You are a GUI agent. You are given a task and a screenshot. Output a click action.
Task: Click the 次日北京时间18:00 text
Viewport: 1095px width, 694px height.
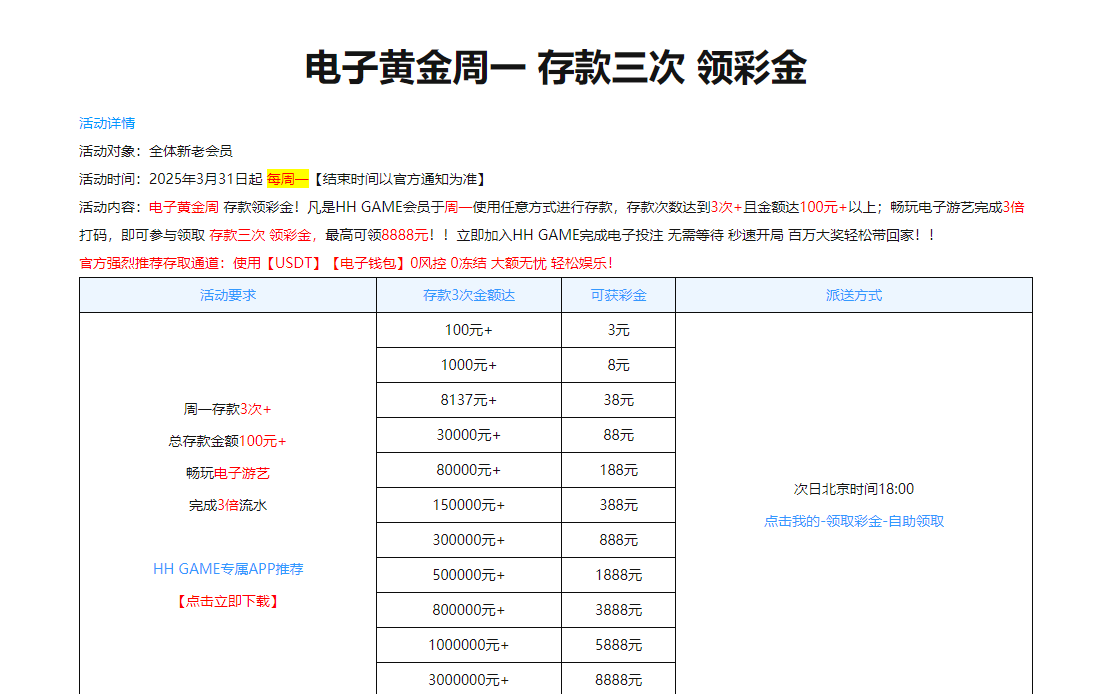pos(853,489)
